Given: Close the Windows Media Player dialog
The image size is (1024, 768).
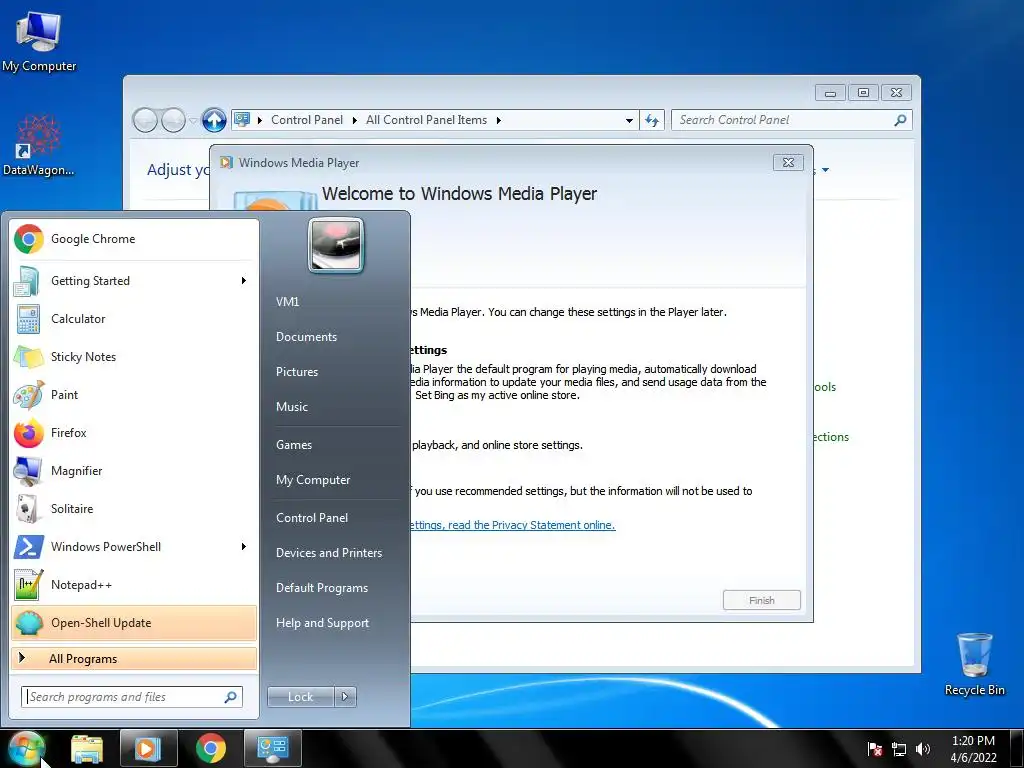Looking at the screenshot, I should (788, 163).
